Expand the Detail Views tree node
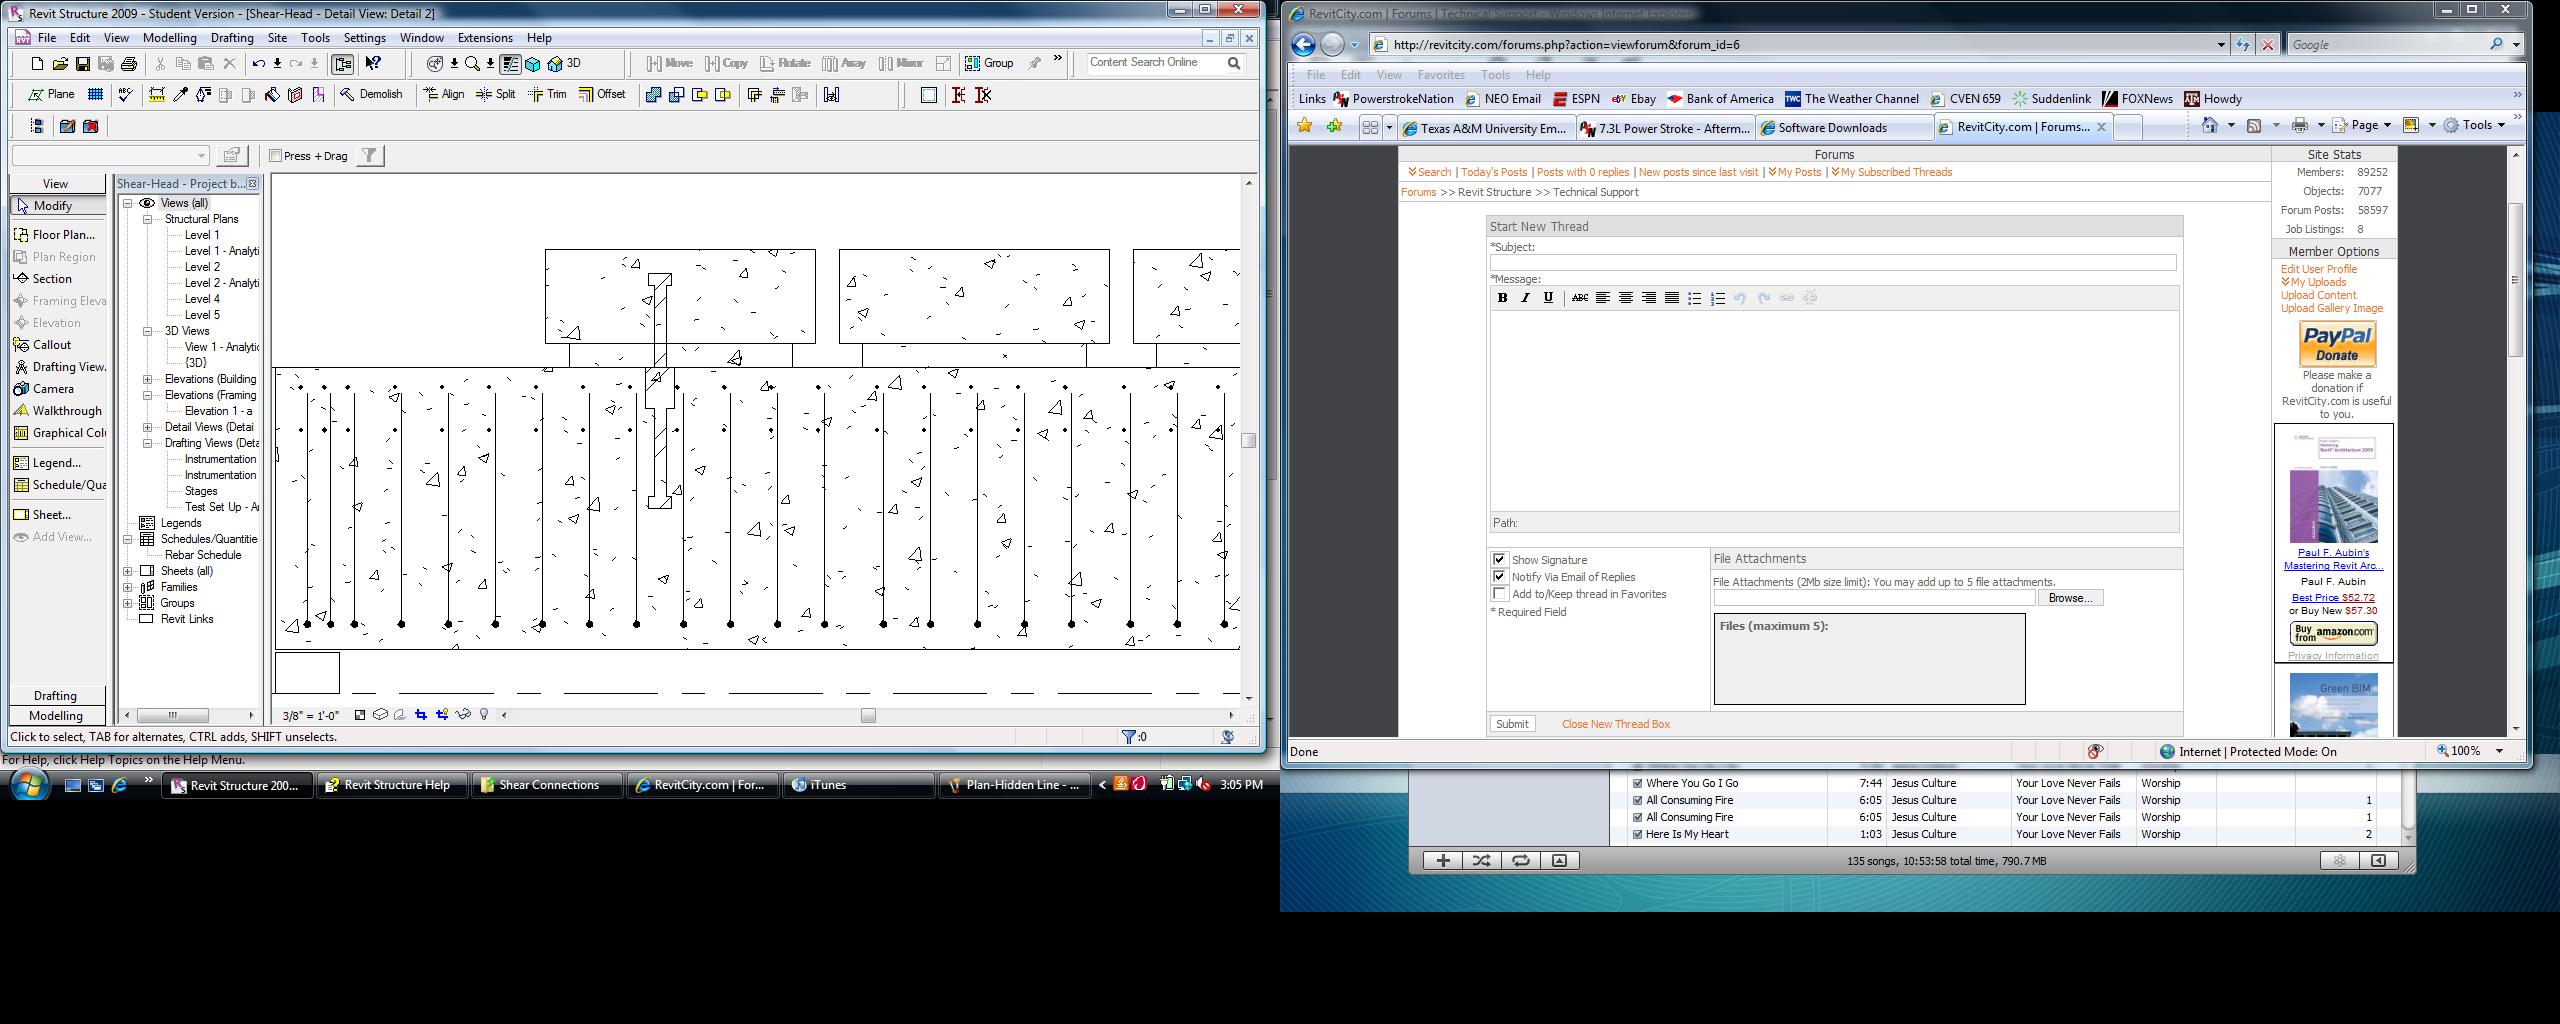Viewport: 2560px width, 1024px height. (x=148, y=427)
